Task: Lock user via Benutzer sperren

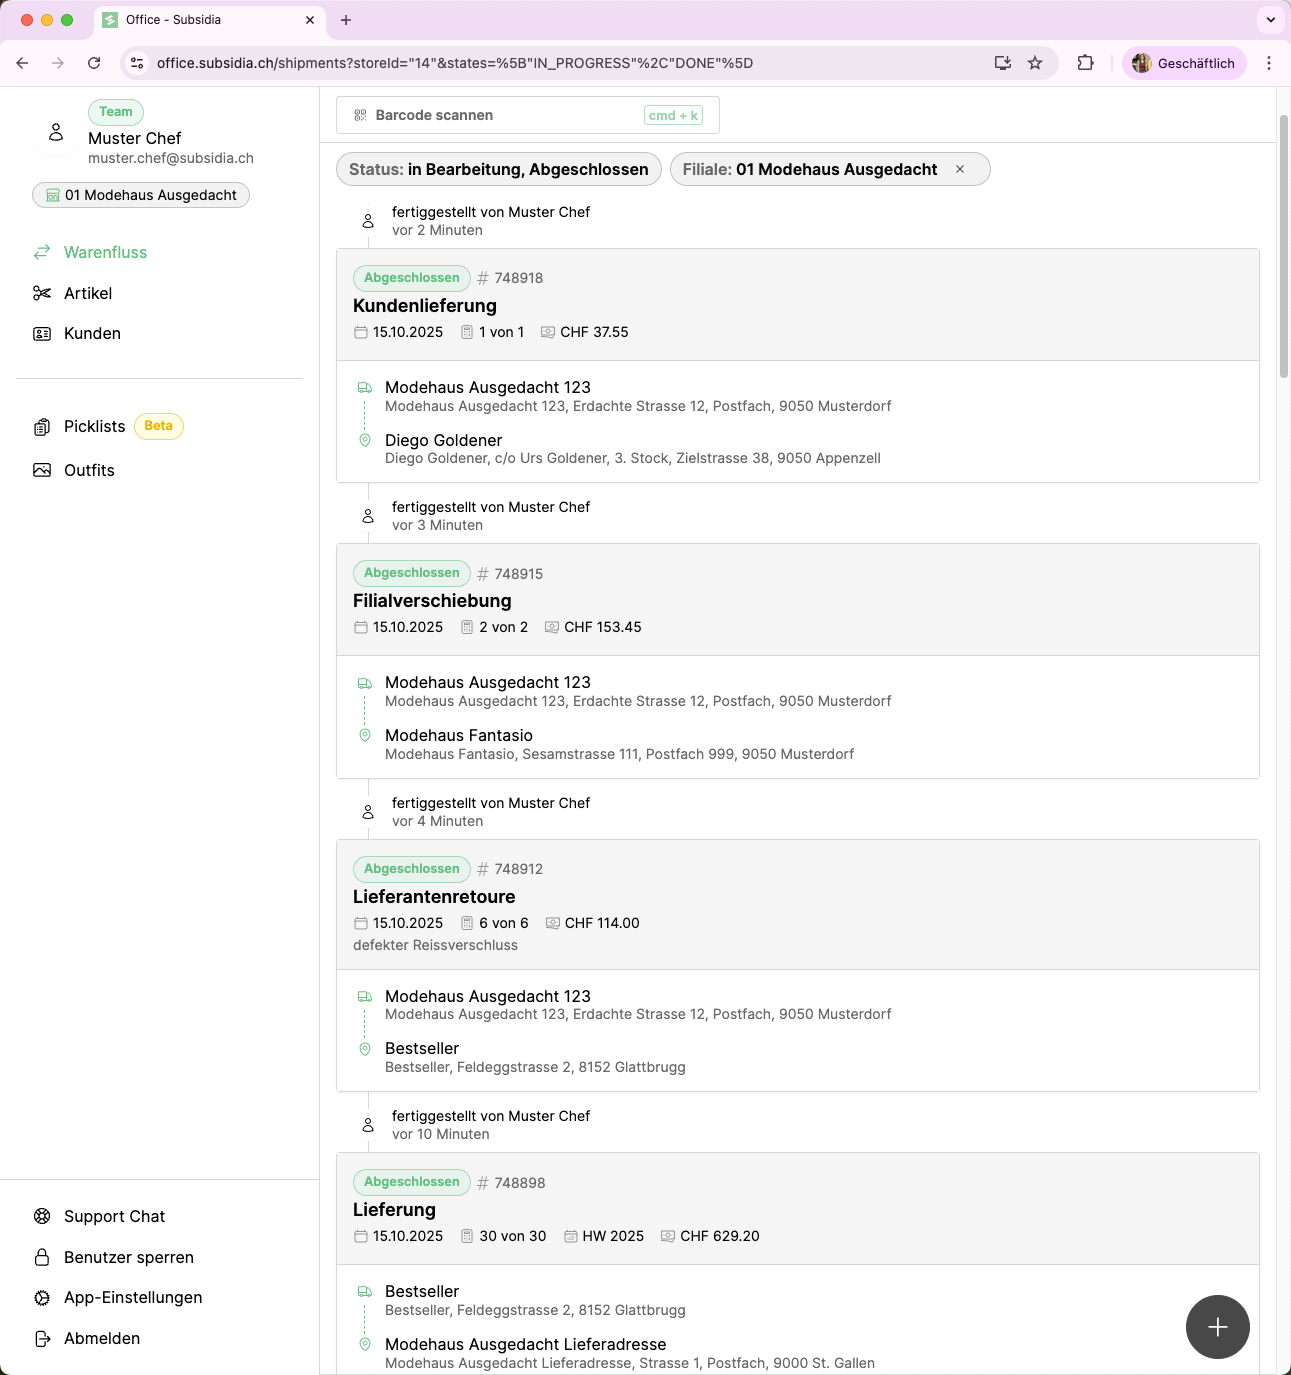Action: click(128, 1257)
